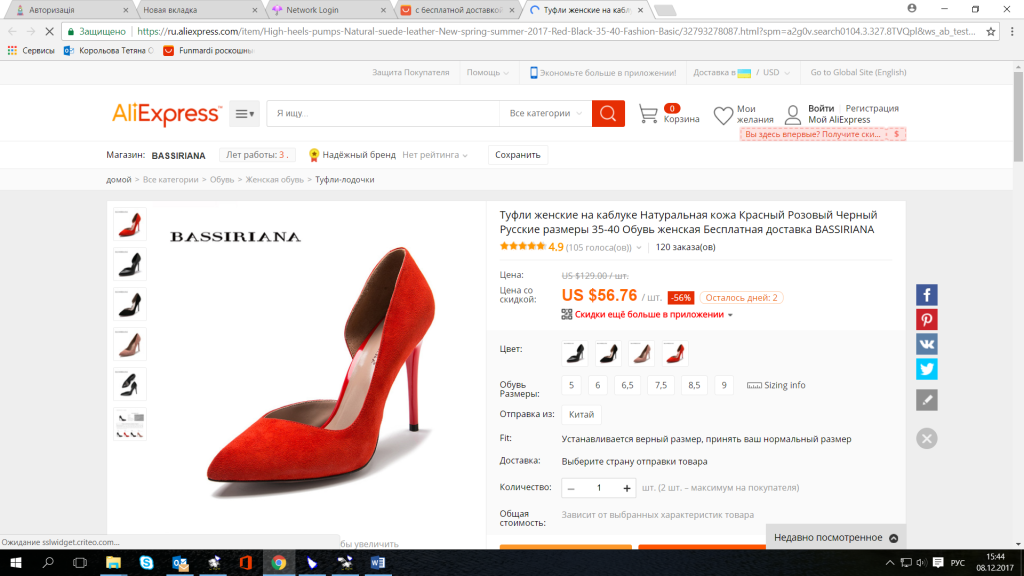Share product on Facebook
Viewport: 1024px width, 576px height.
(x=927, y=294)
